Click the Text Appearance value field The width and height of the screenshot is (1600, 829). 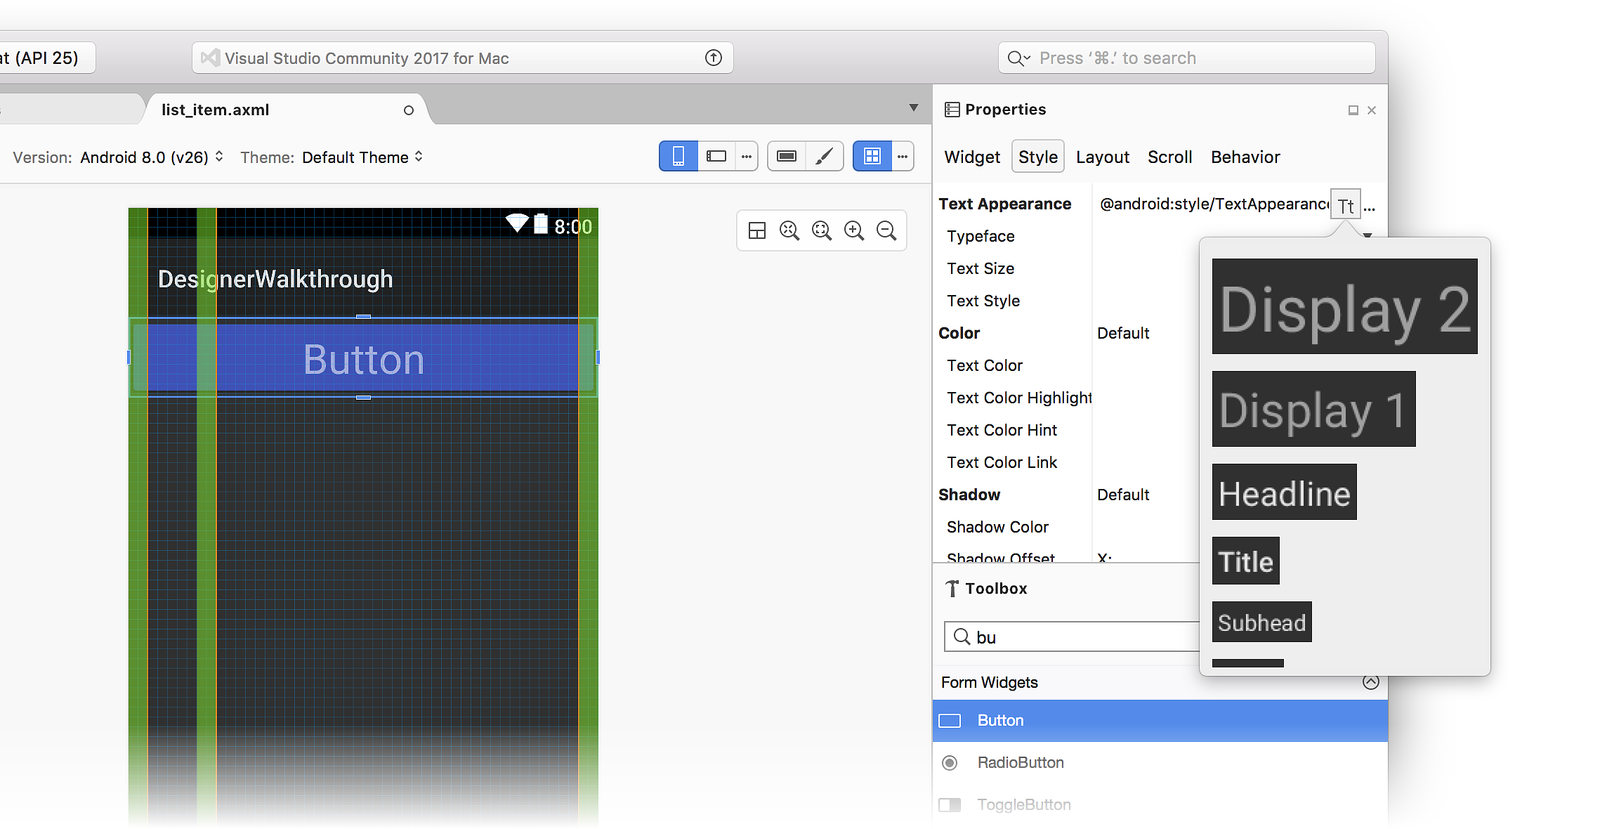1213,204
